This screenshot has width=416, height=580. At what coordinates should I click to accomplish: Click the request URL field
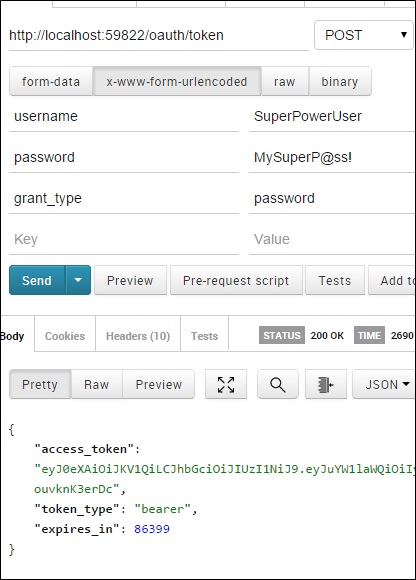coord(159,36)
